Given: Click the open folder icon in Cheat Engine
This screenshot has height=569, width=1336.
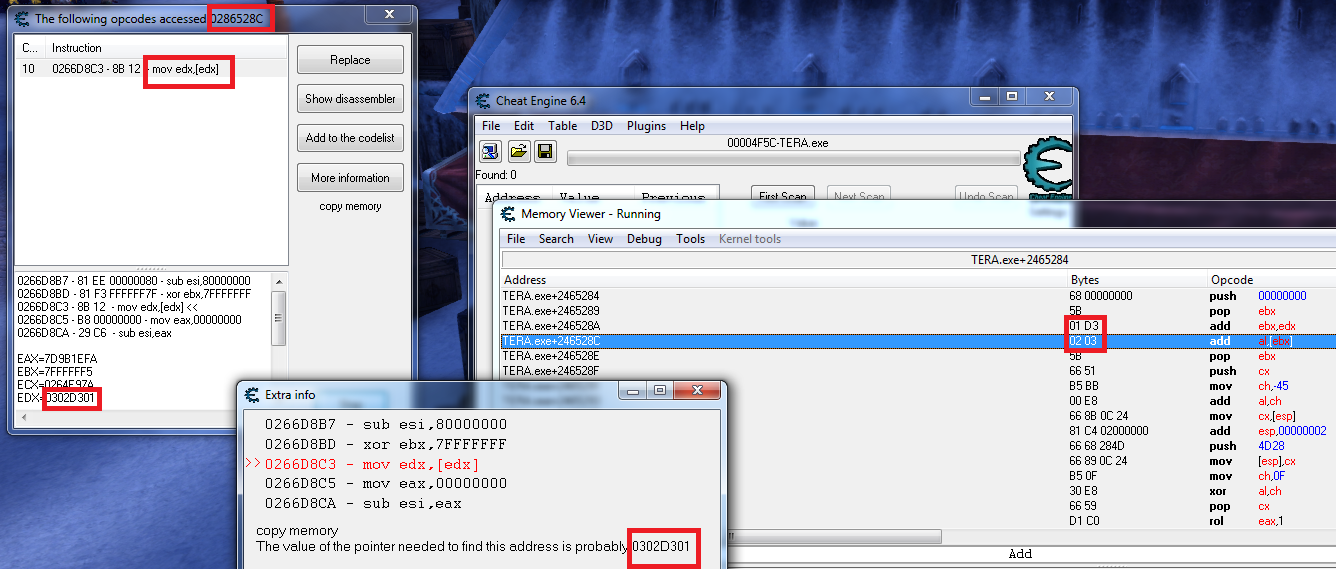Looking at the screenshot, I should click(518, 151).
